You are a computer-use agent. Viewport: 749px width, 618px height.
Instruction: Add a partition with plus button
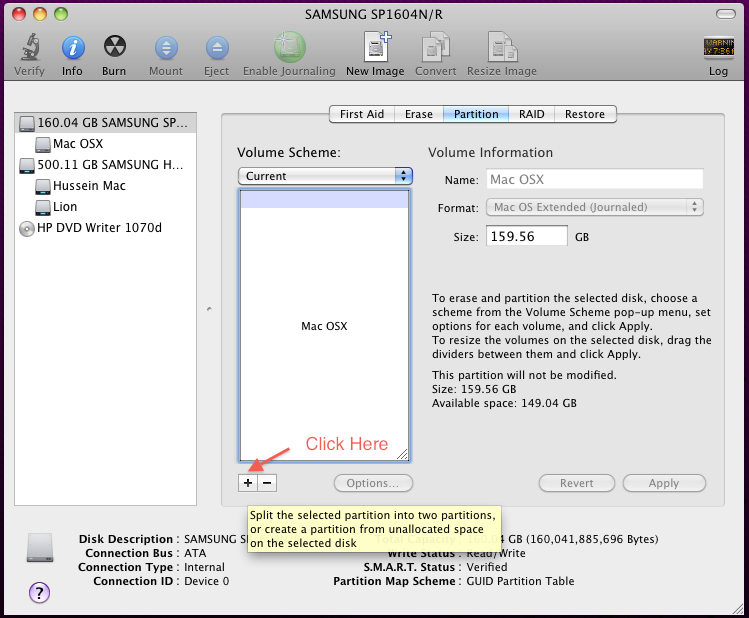248,483
